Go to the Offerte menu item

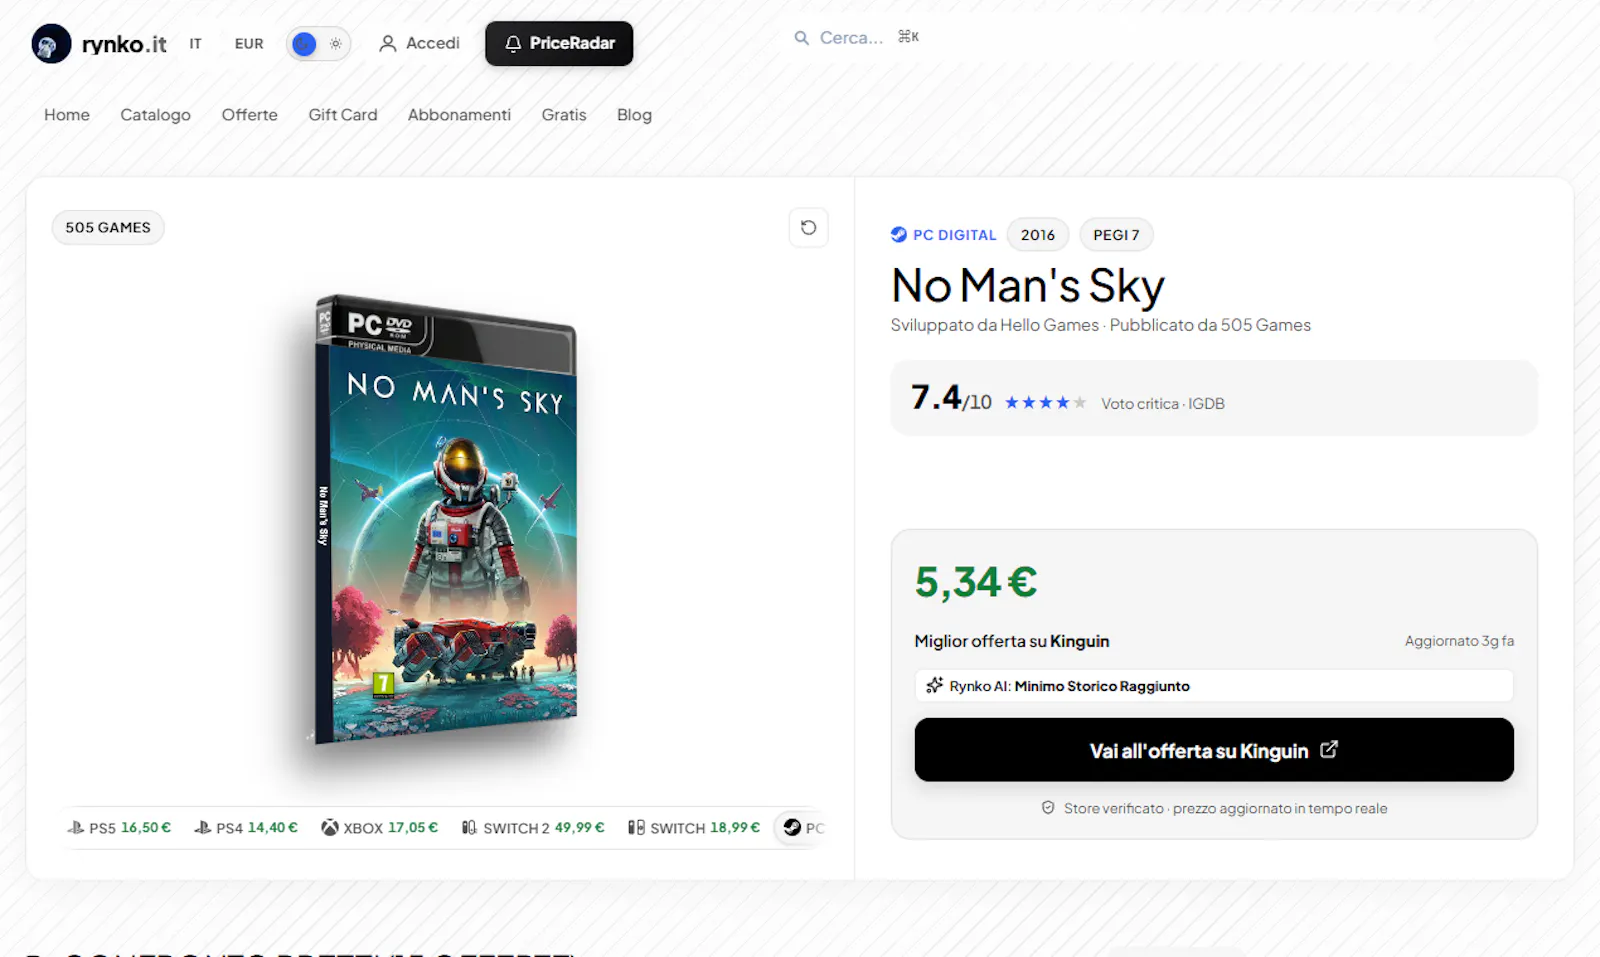(x=249, y=115)
